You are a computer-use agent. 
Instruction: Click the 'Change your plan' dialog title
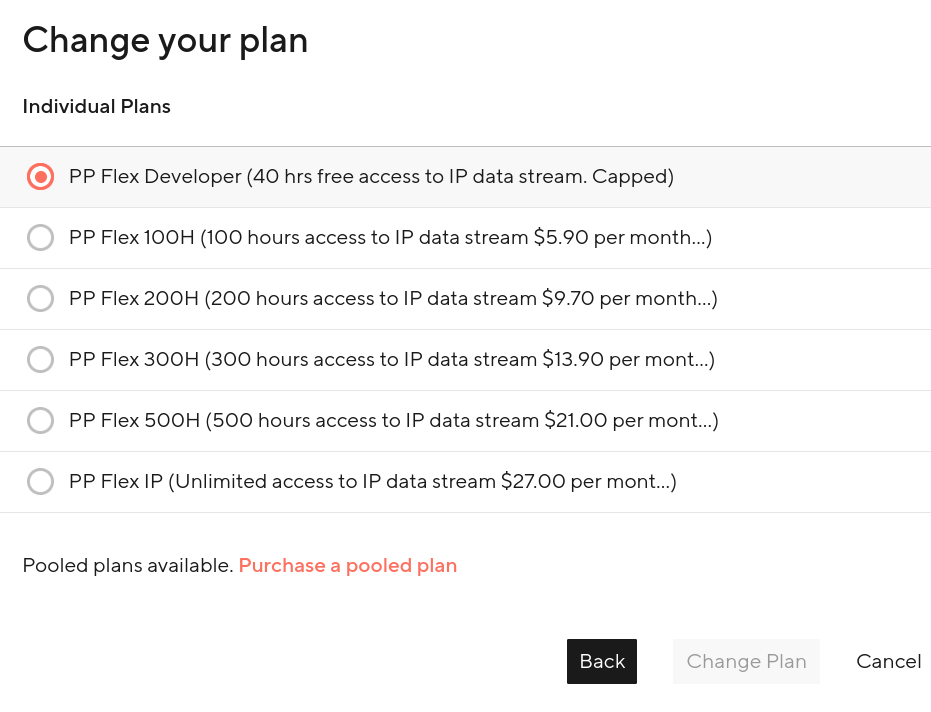click(x=165, y=40)
